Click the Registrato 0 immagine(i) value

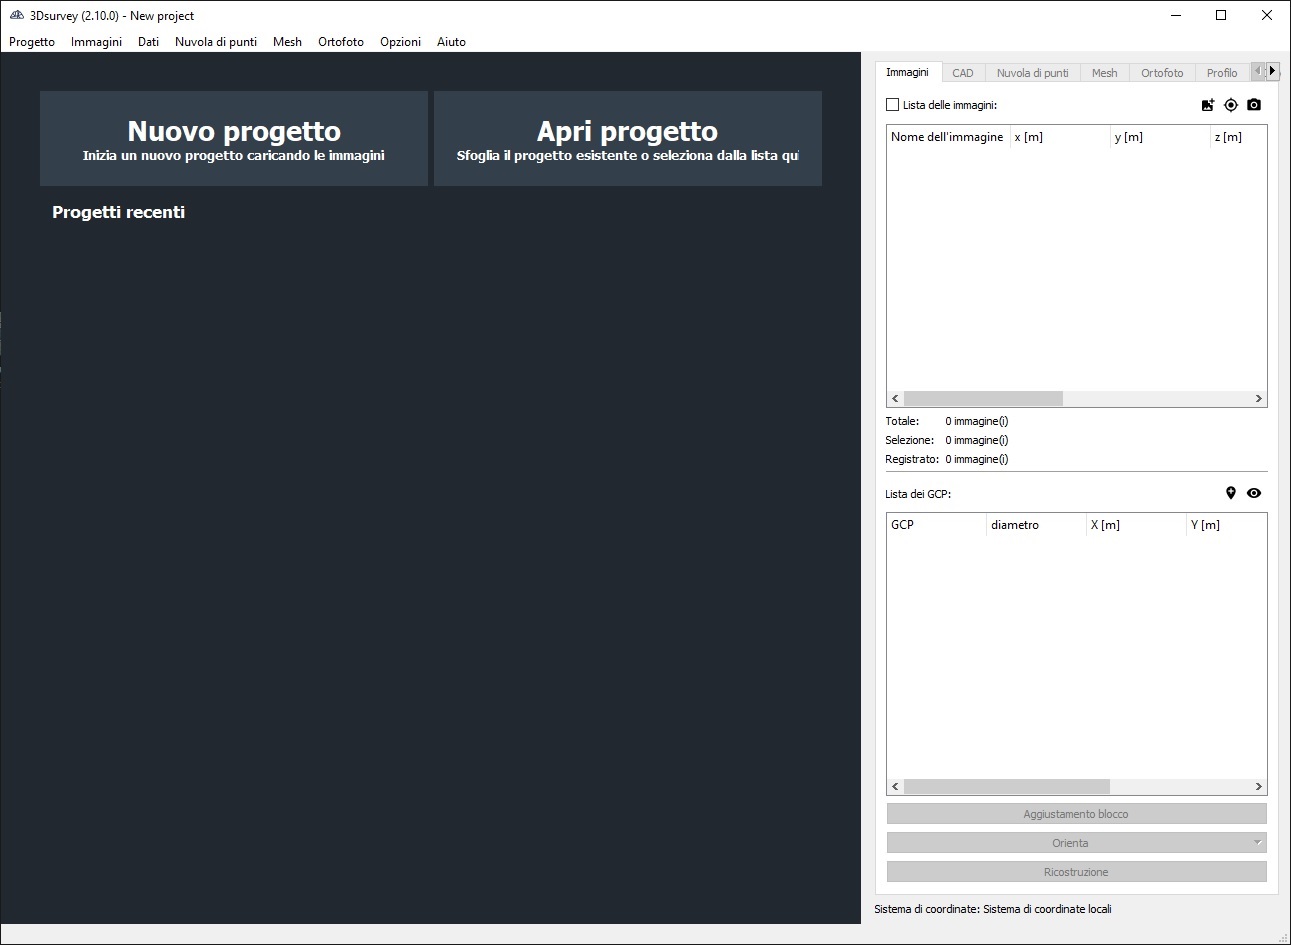pyautogui.click(x=977, y=459)
